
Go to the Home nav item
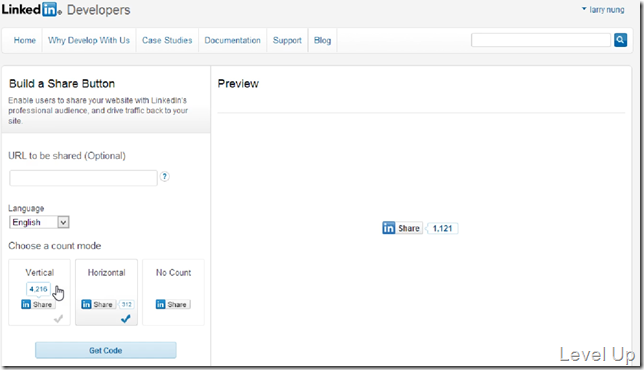coord(25,40)
